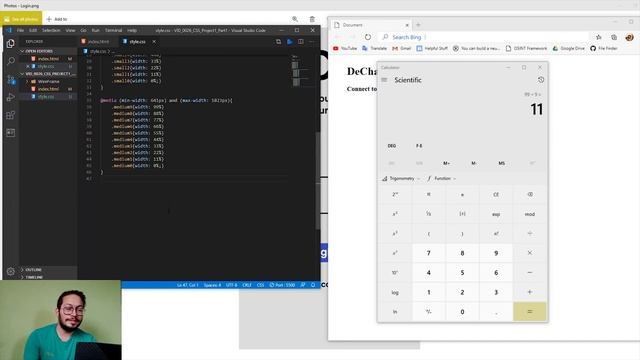
Task: Open the Edit menu in VS Code
Action: tap(33, 31)
